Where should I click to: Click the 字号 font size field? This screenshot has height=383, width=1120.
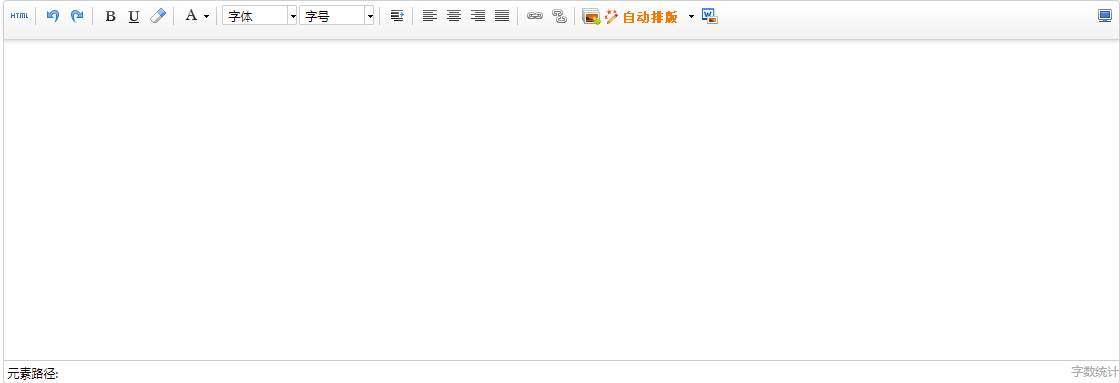point(332,16)
